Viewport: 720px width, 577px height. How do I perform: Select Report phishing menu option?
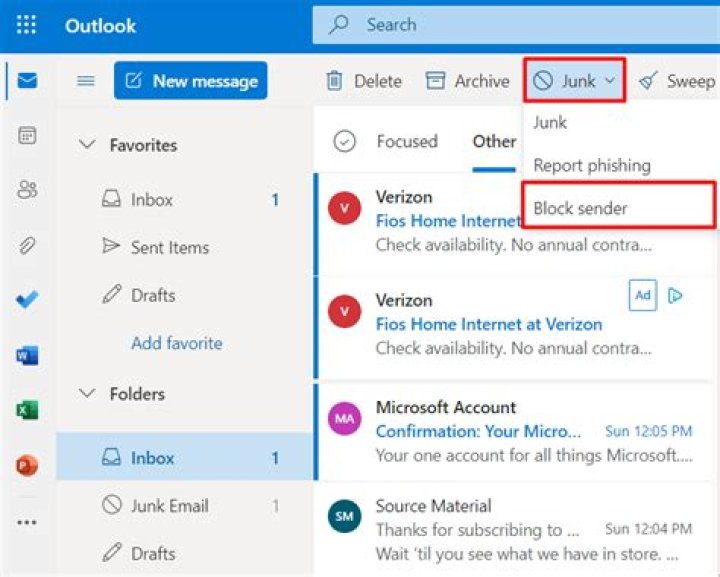pos(591,165)
